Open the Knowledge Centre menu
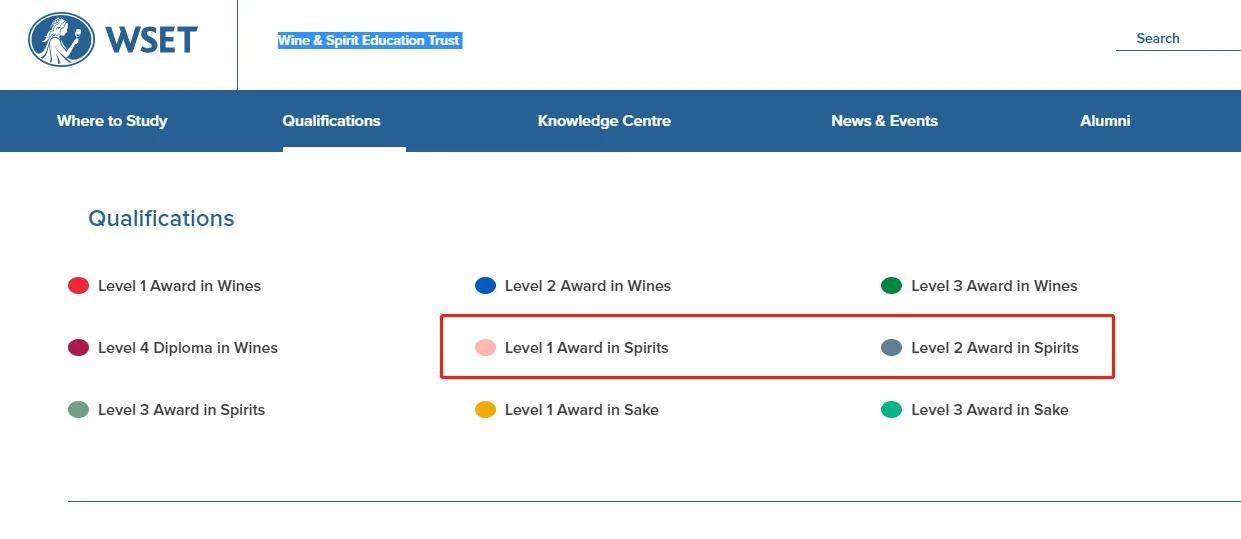This screenshot has height=539, width=1241. coord(604,121)
